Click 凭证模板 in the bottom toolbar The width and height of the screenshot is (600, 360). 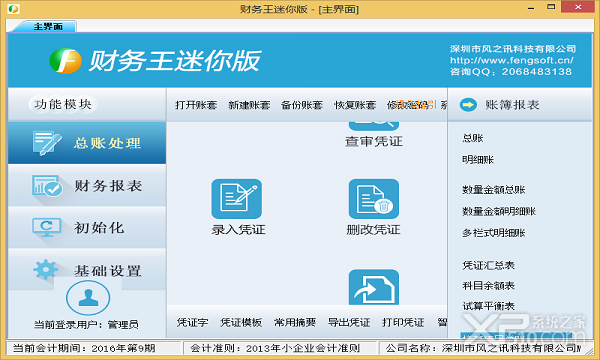(241, 323)
